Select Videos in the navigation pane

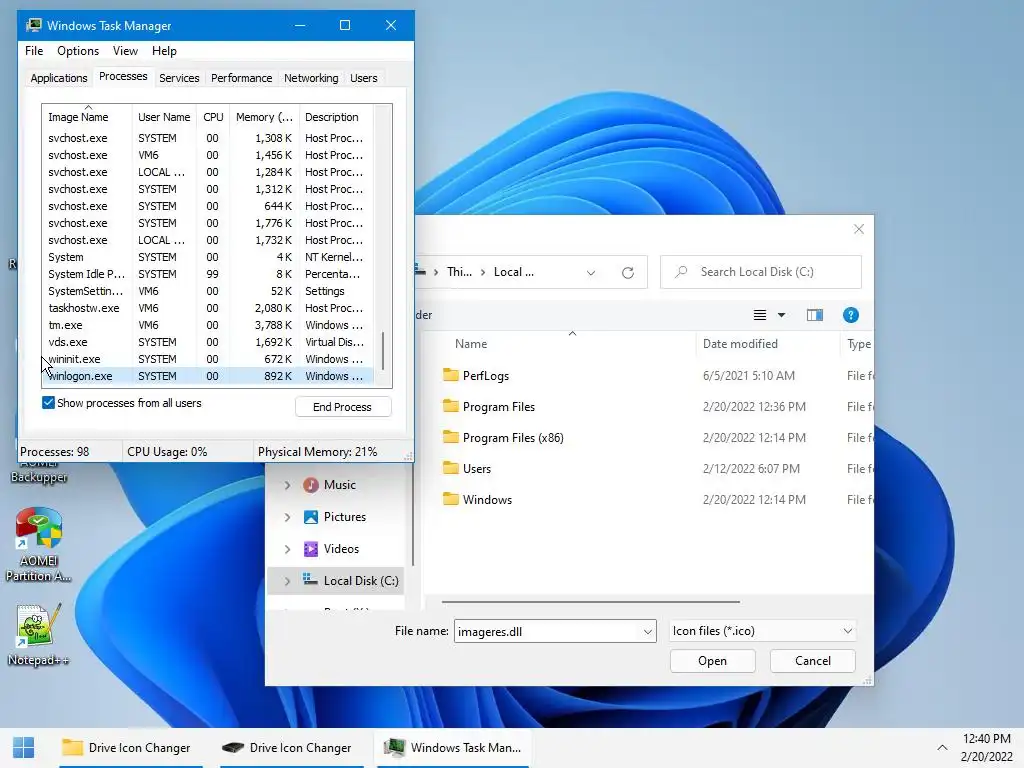click(341, 549)
